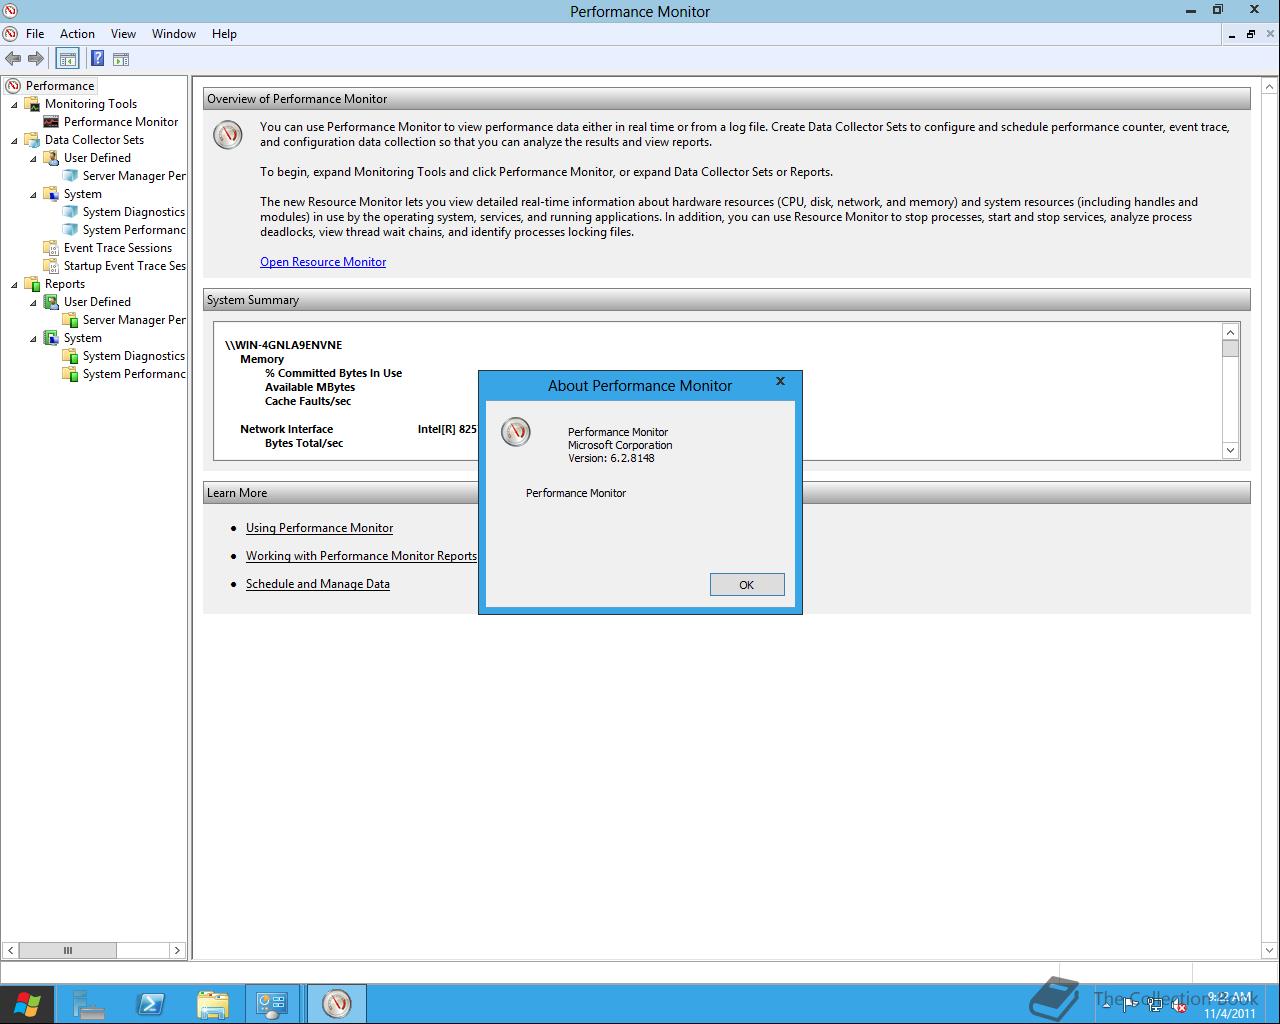Select System Performance under Reports
Viewport: 1280px width, 1024px height.
134,374
